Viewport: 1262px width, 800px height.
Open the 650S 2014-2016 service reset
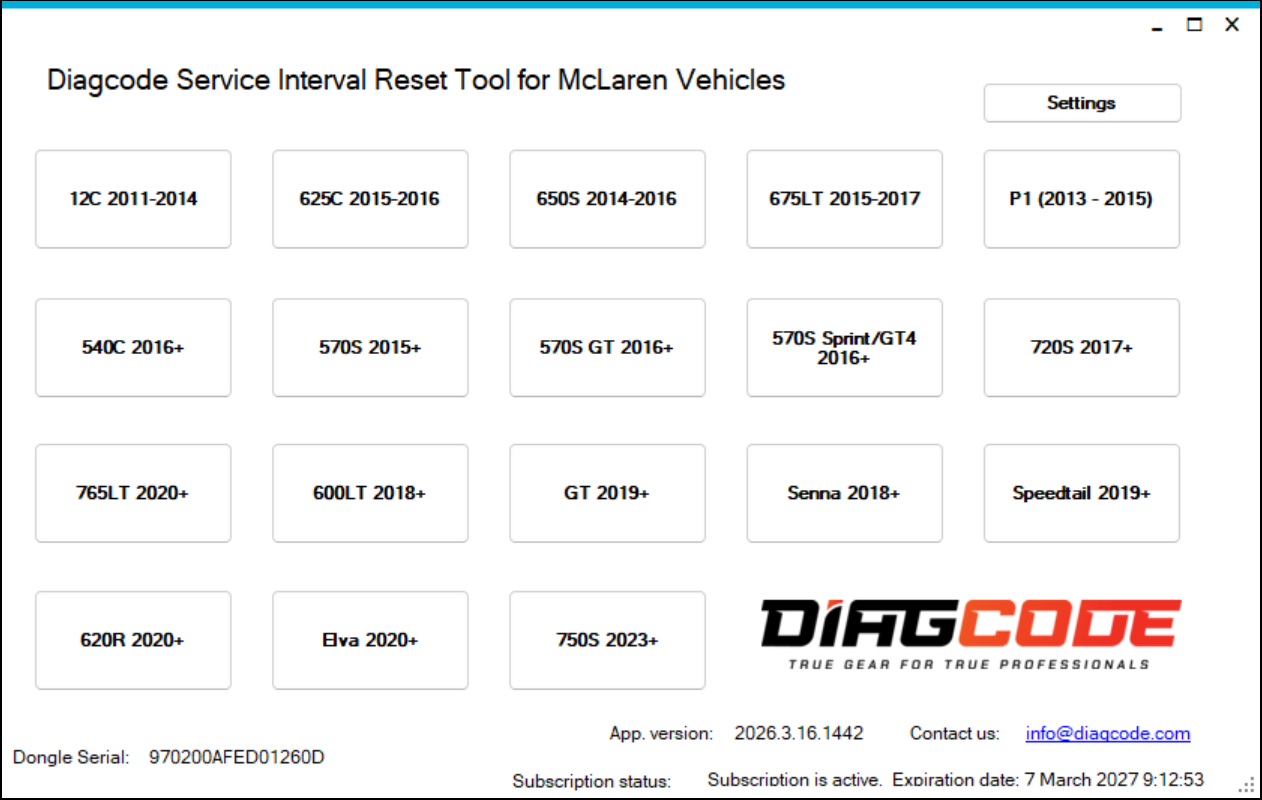click(x=607, y=199)
